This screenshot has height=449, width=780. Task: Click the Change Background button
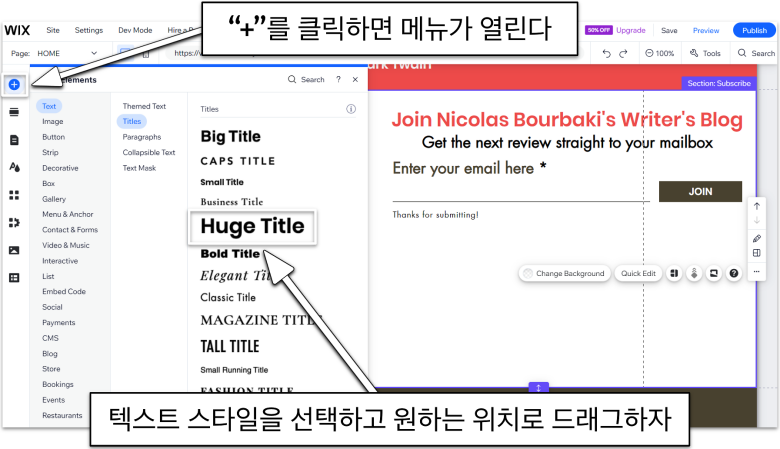tap(563, 273)
